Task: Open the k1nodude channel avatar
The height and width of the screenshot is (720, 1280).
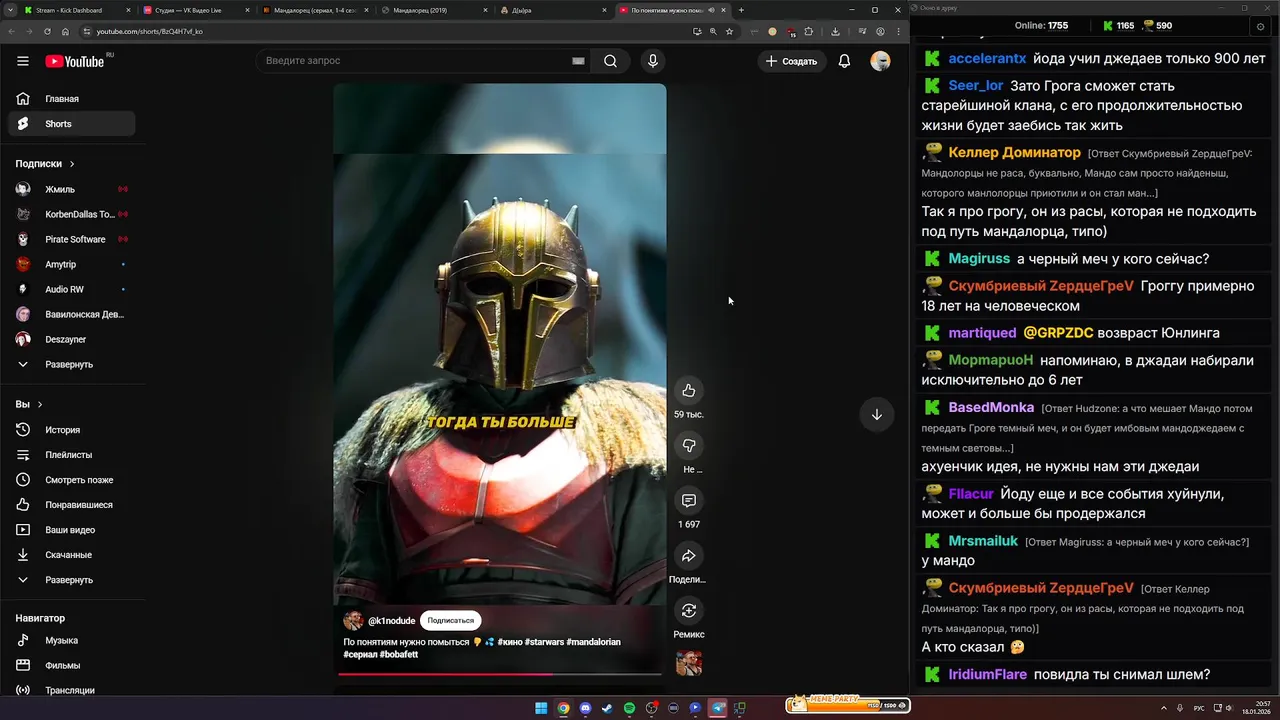Action: [x=353, y=620]
